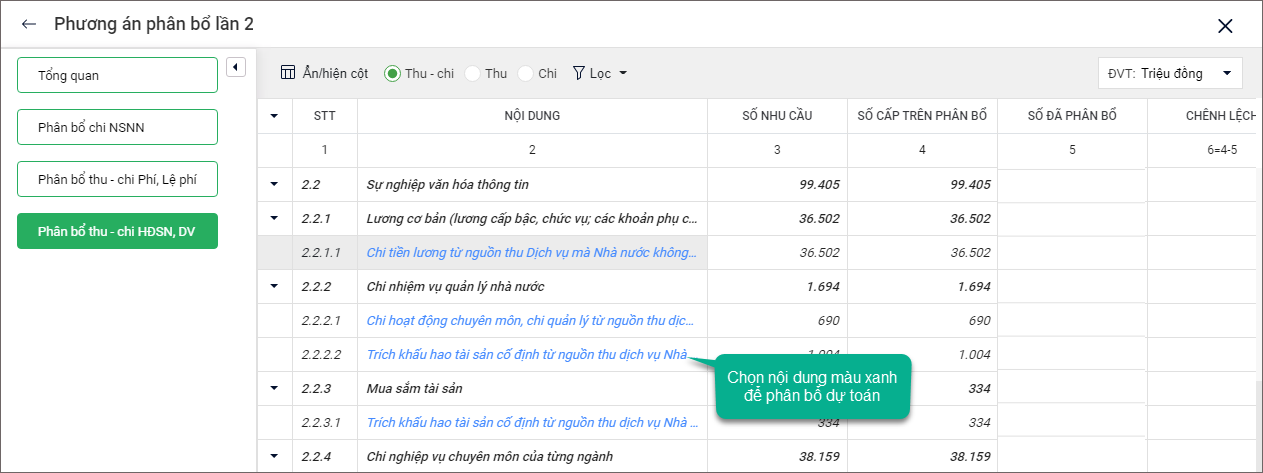This screenshot has width=1263, height=473.
Task: Collapse the left sidebar panel arrow
Action: (236, 67)
